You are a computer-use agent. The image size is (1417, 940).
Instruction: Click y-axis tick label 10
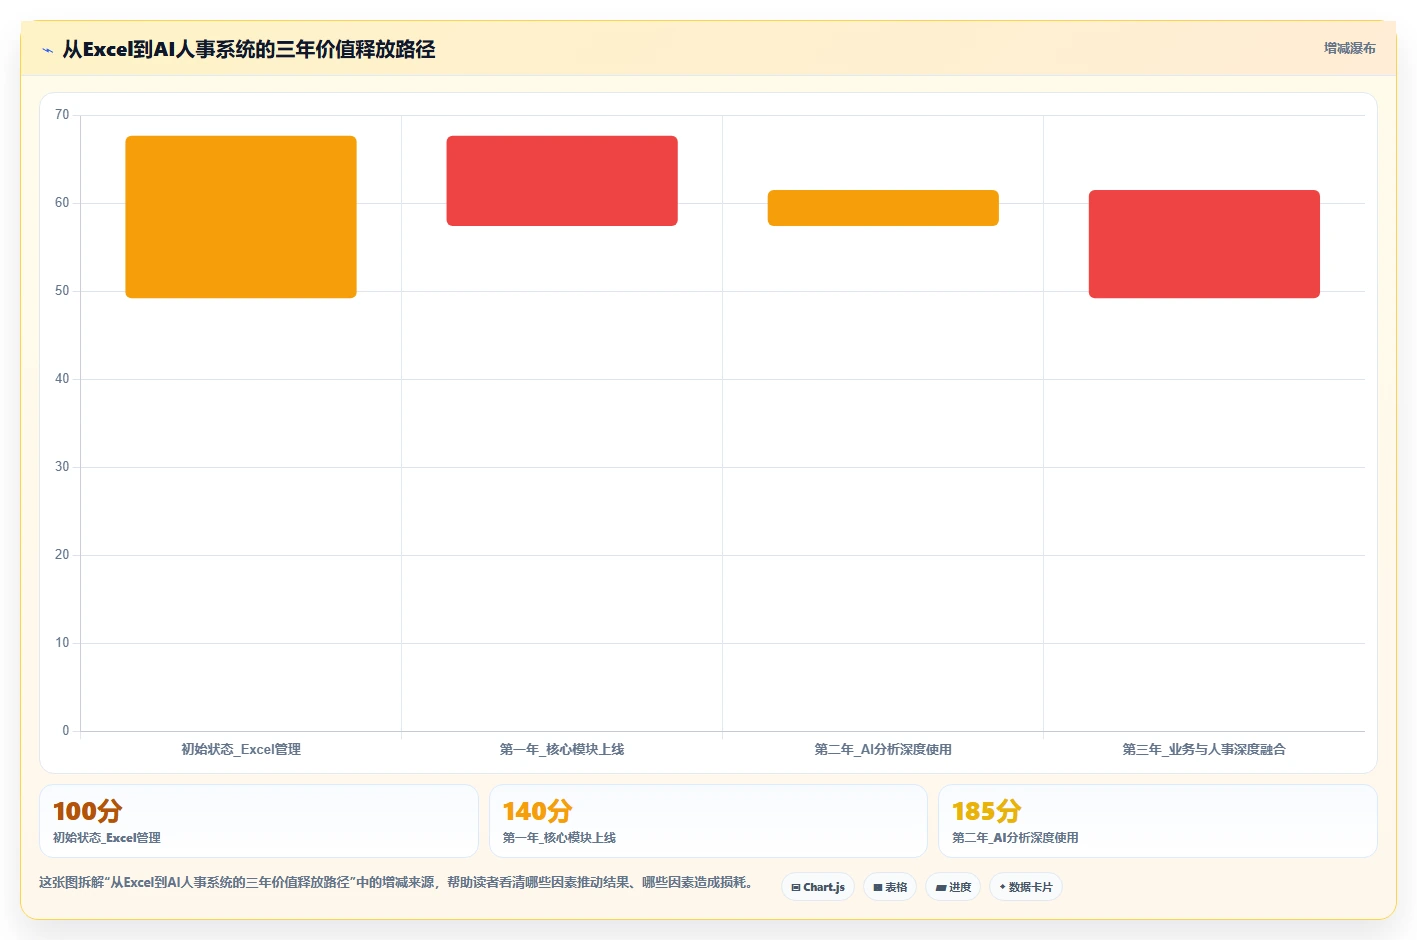[x=62, y=643]
